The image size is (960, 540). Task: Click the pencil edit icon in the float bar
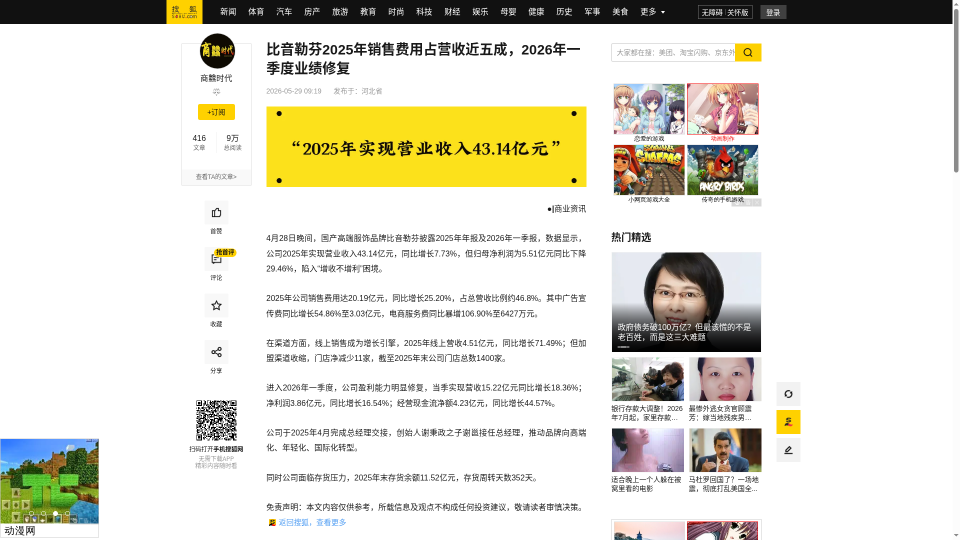(x=788, y=450)
